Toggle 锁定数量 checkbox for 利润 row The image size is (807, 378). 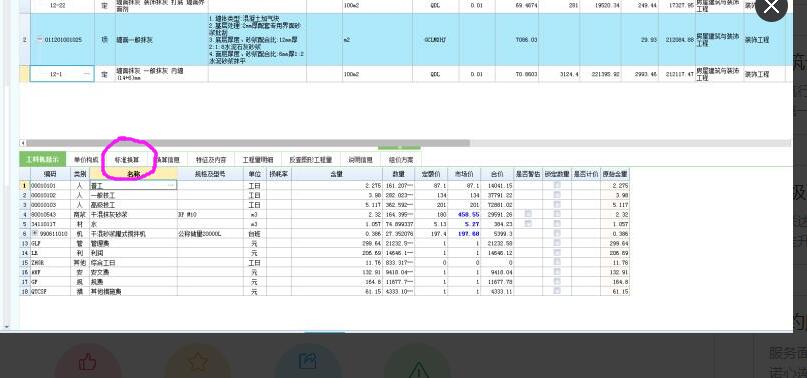click(x=557, y=252)
